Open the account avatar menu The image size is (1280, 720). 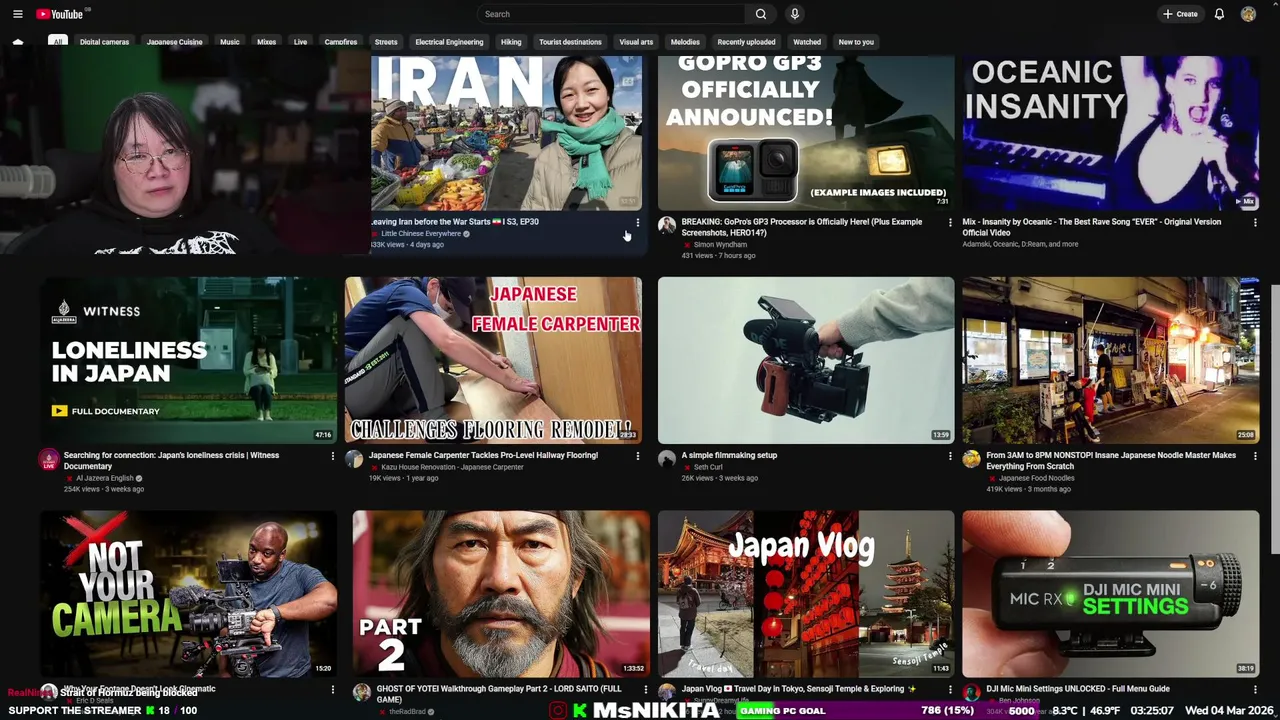click(1248, 14)
